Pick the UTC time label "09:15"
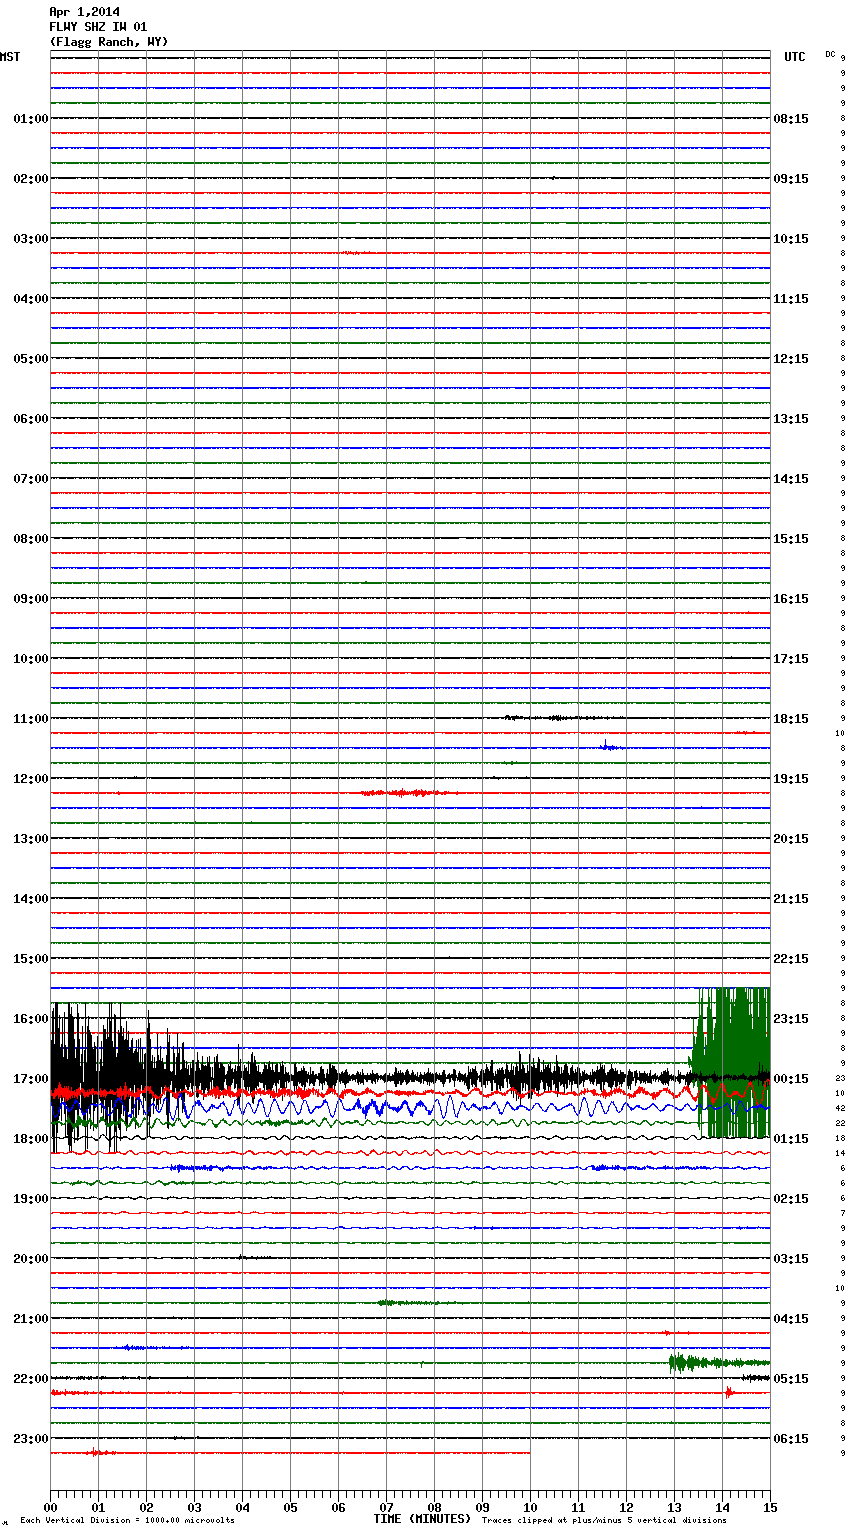The width and height of the screenshot is (850, 1534). pyautogui.click(x=791, y=179)
